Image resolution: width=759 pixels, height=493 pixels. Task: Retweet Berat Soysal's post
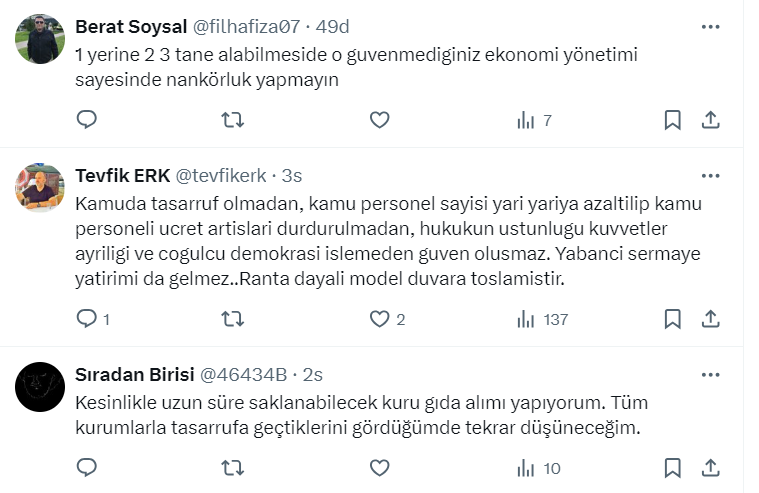click(232, 120)
